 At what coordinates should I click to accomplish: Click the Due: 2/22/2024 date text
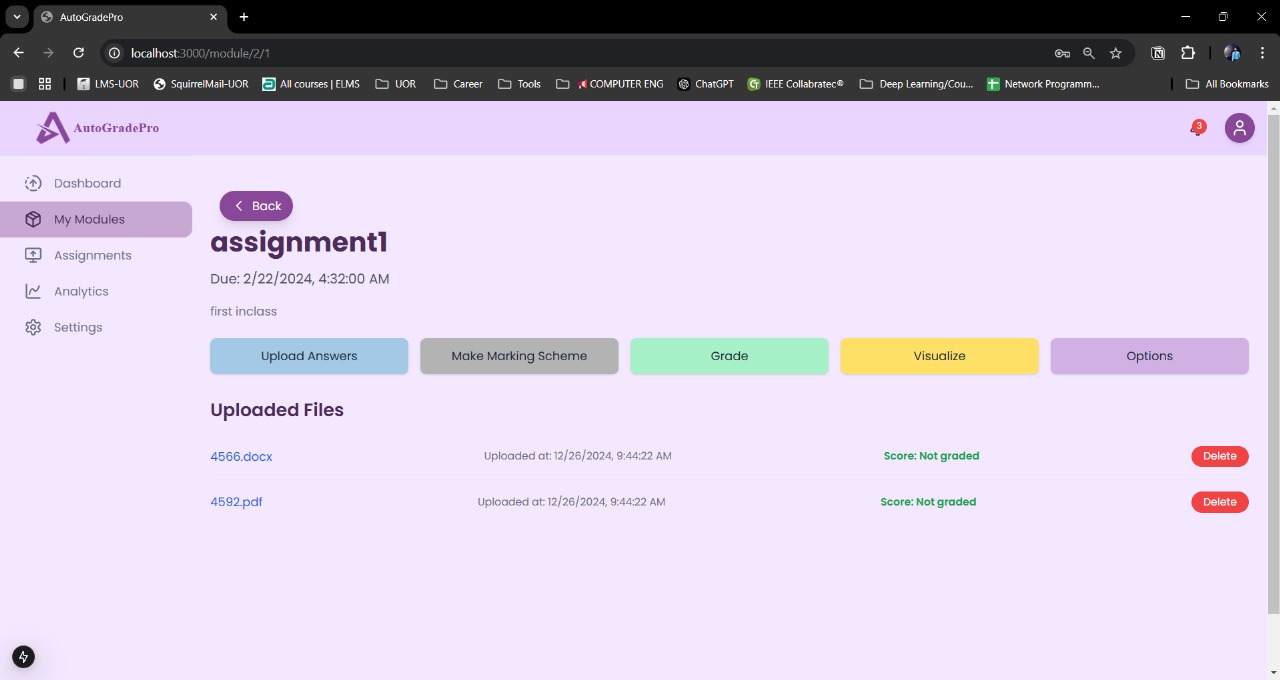point(300,279)
